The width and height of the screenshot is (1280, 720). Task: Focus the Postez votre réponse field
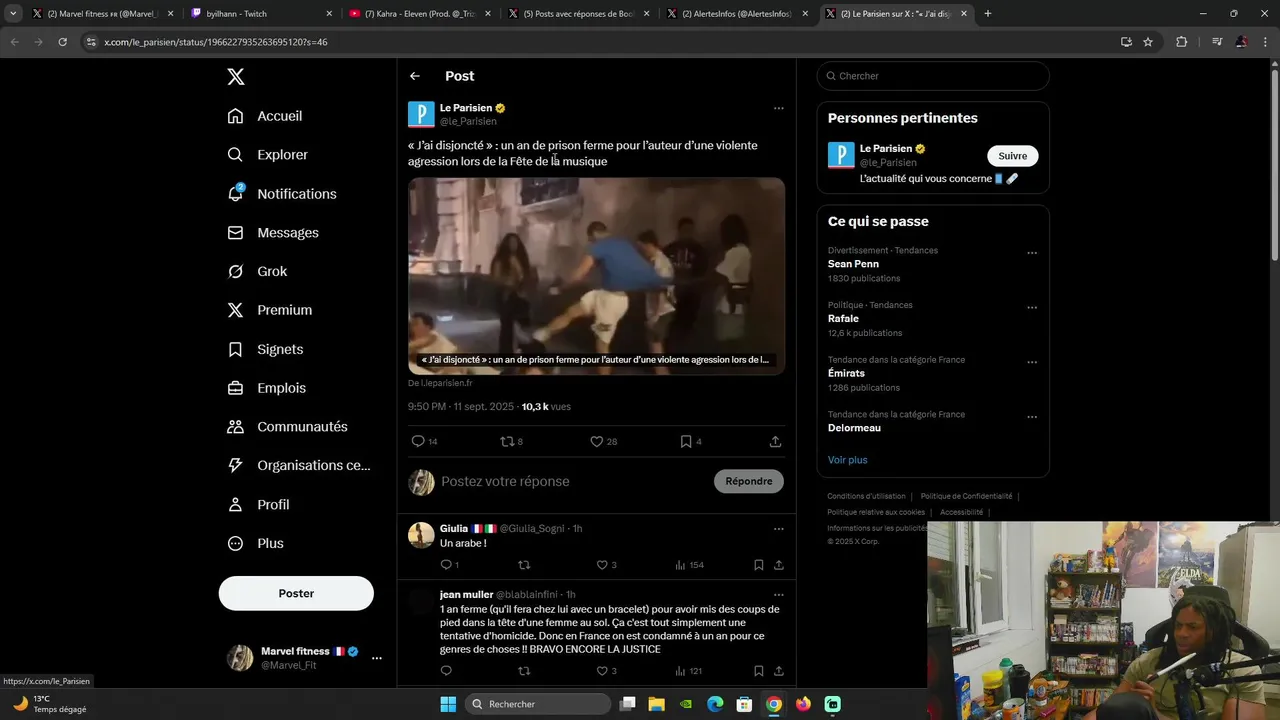coord(570,482)
